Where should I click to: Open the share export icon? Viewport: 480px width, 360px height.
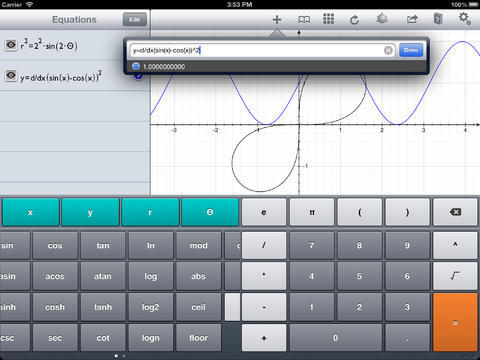[x=412, y=19]
